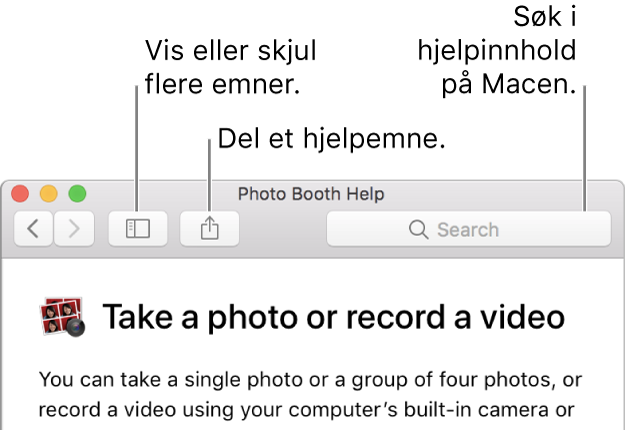The width and height of the screenshot is (625, 431).
Task: Go back with the left chevron button
Action: pos(33,229)
